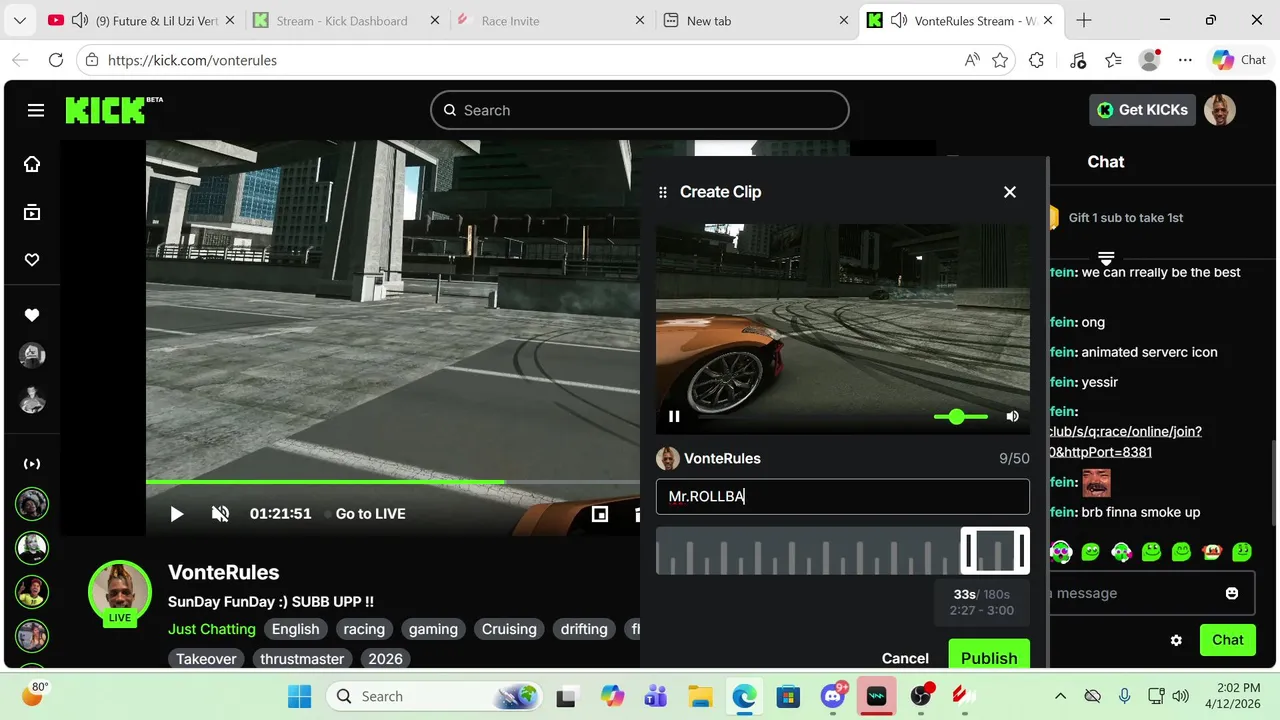
Task: Click the Kick search box
Action: tap(640, 110)
